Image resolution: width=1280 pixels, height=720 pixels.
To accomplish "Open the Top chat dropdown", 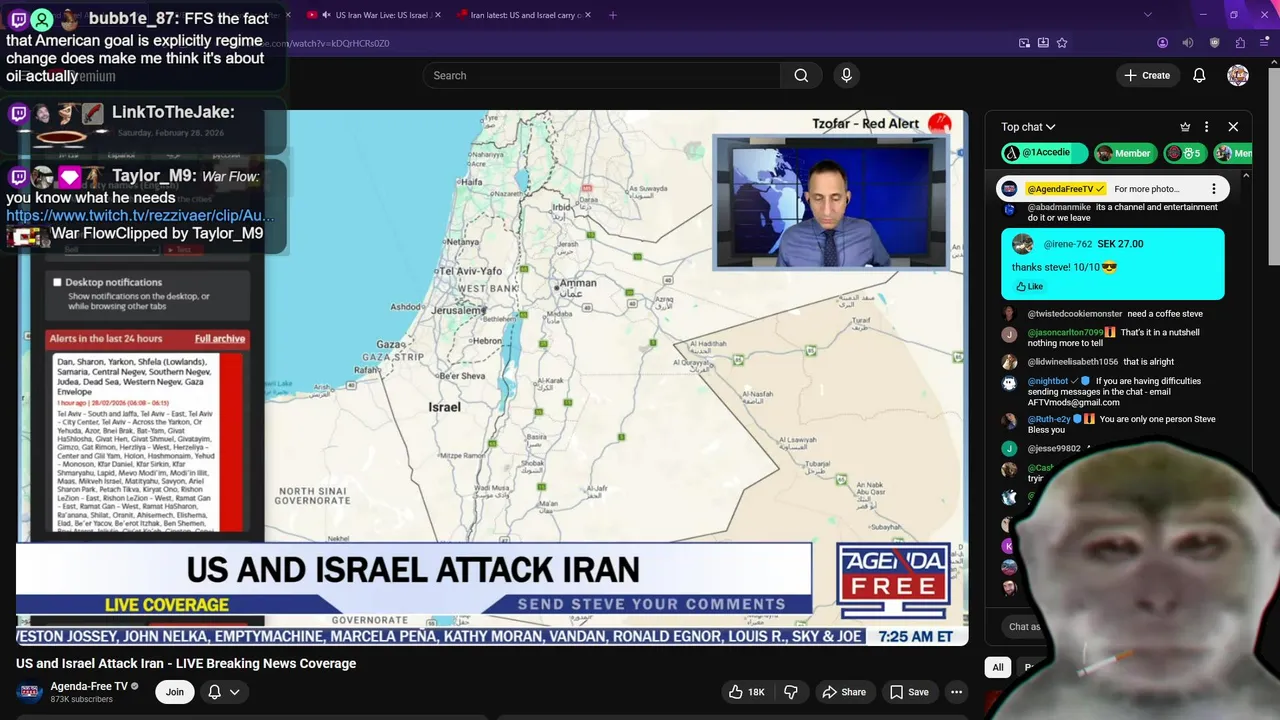I will click(x=1028, y=127).
